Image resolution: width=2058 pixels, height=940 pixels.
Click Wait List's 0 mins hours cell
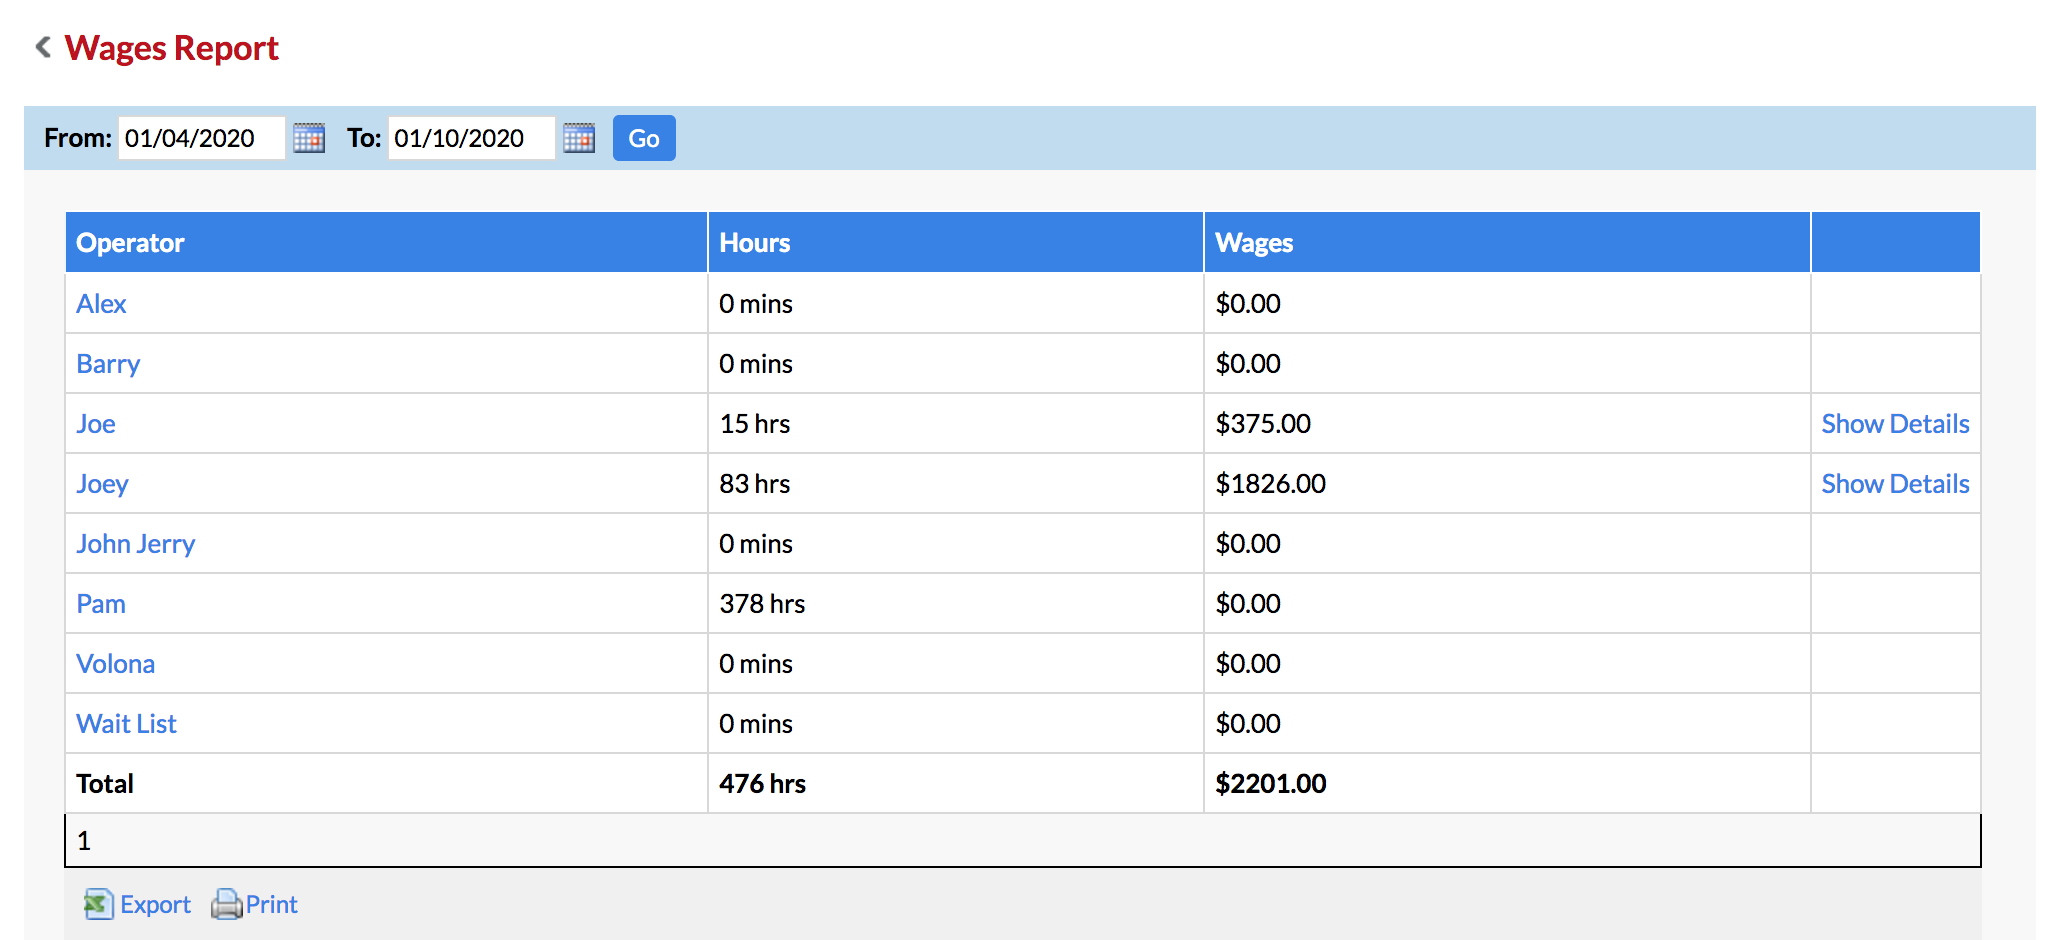coord(956,724)
